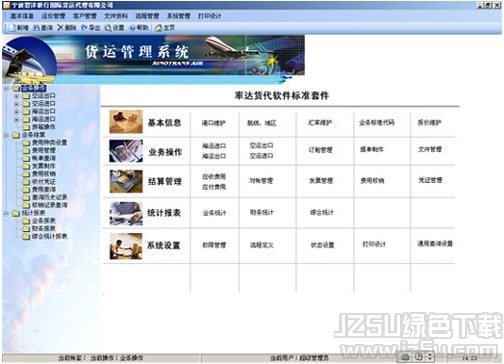Click the 基本信息 thumbnail image in the grid
Viewport: 504px width, 364px height.
coord(126,122)
